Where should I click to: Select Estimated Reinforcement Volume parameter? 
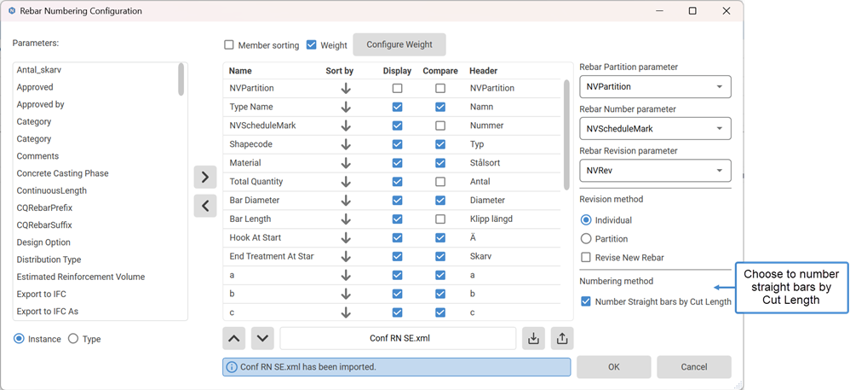pyautogui.click(x=81, y=277)
